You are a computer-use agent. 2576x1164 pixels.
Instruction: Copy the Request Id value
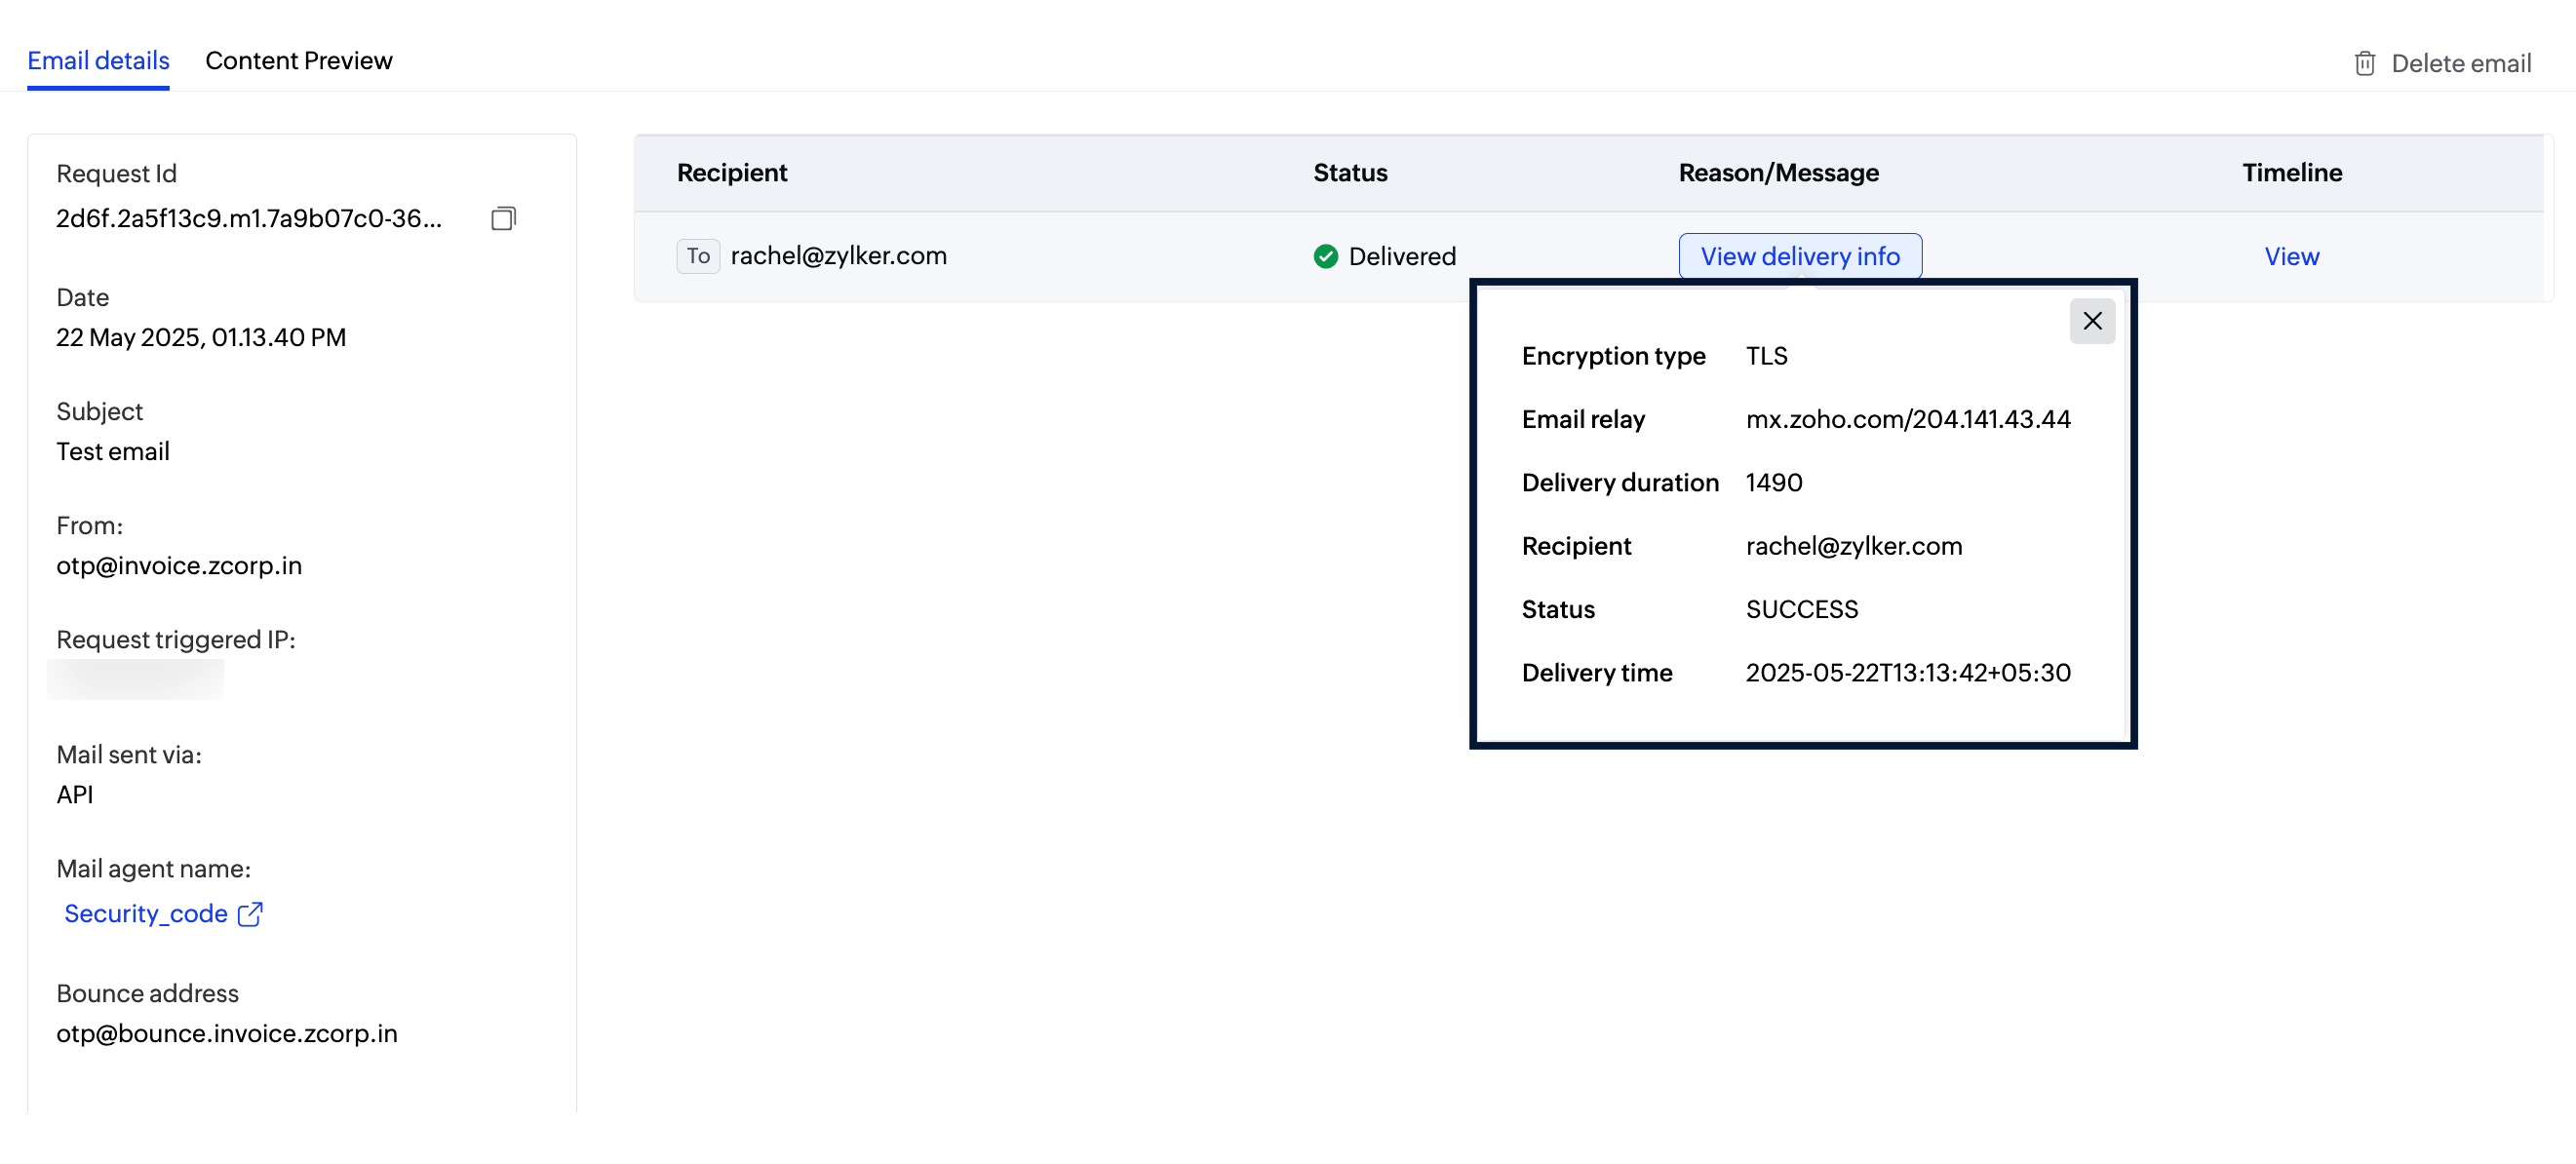(503, 218)
